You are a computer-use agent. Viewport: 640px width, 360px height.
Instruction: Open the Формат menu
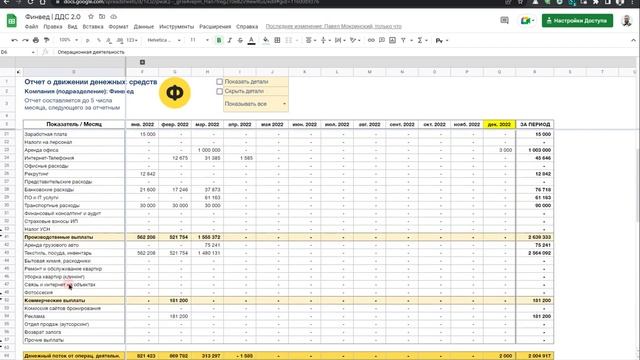click(x=118, y=27)
